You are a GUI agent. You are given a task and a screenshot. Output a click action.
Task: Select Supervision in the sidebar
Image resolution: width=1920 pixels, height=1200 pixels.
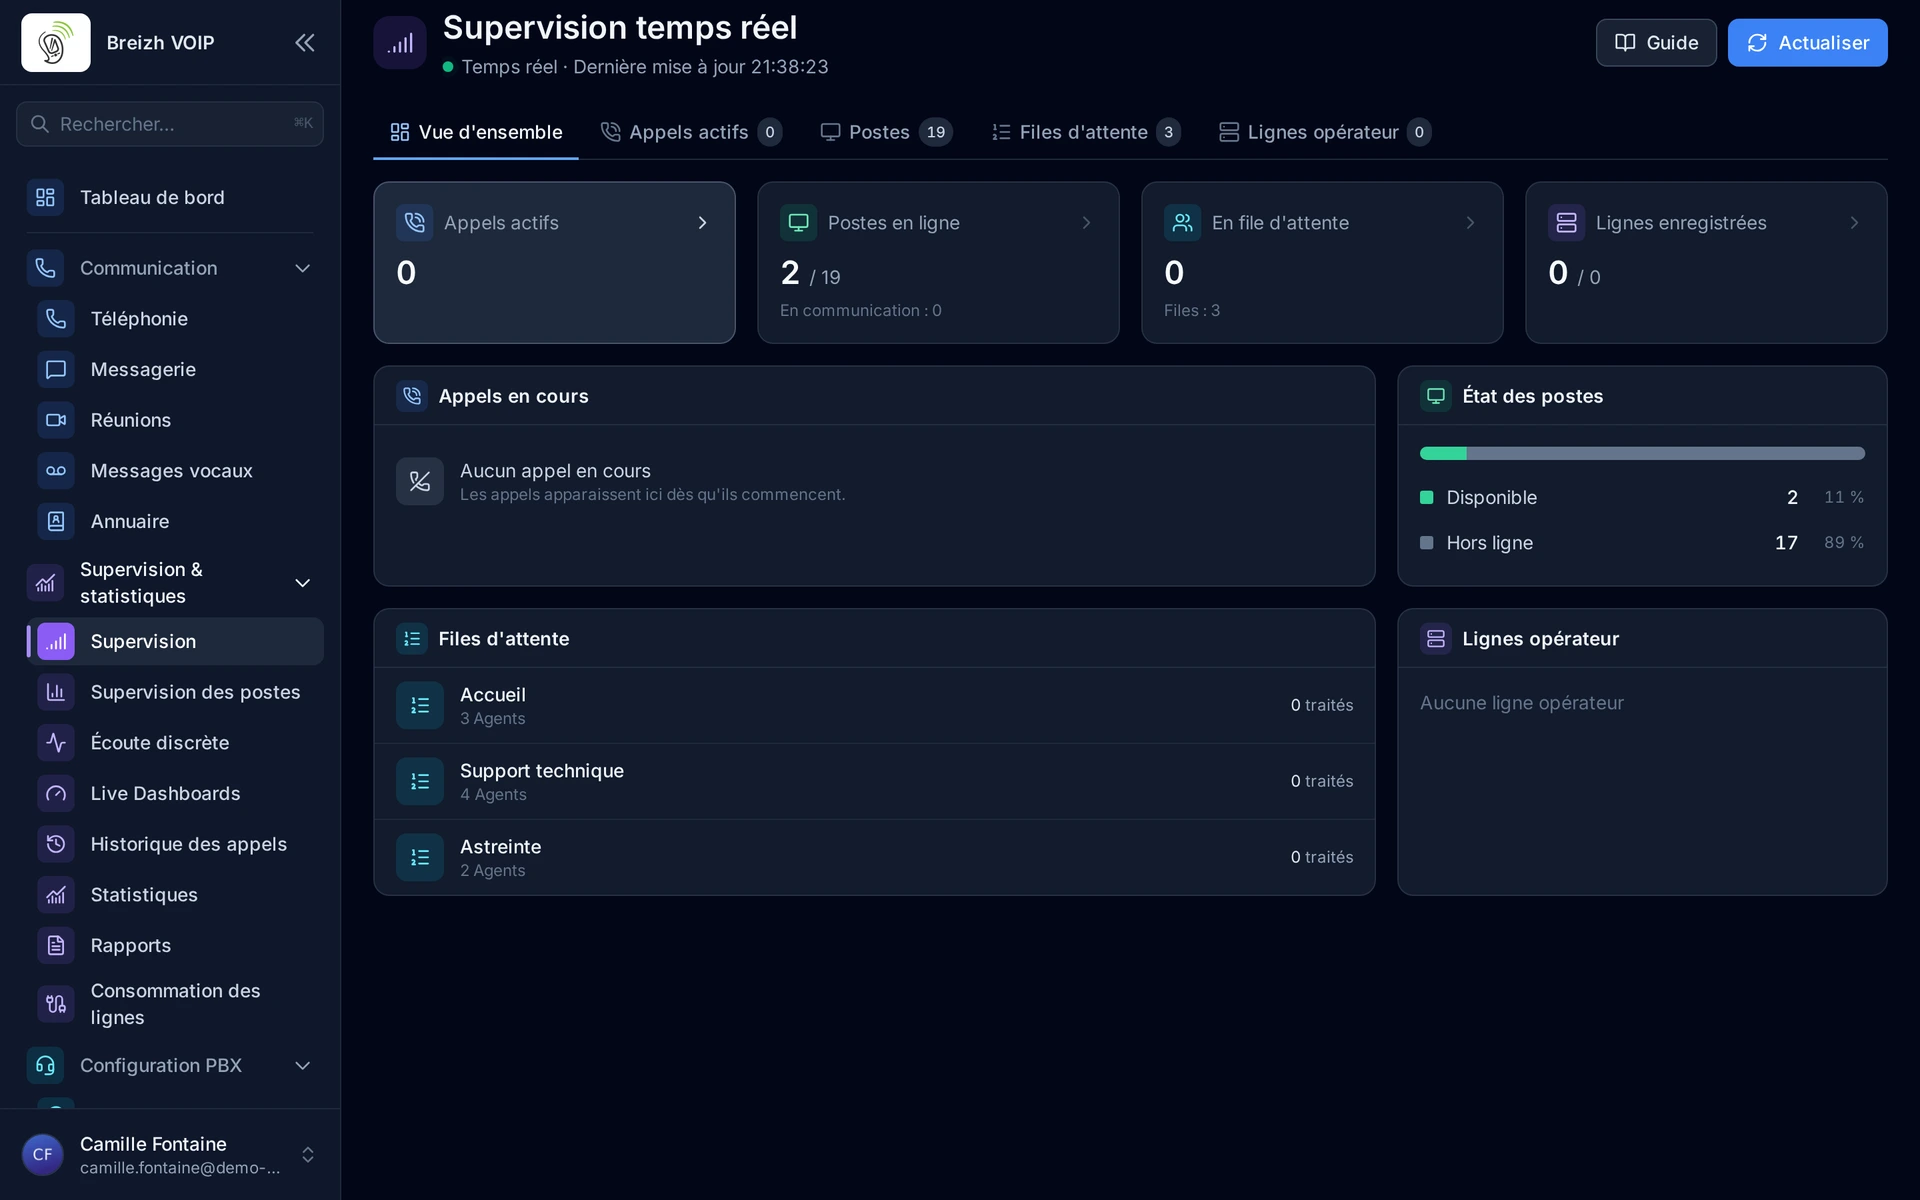(175, 642)
